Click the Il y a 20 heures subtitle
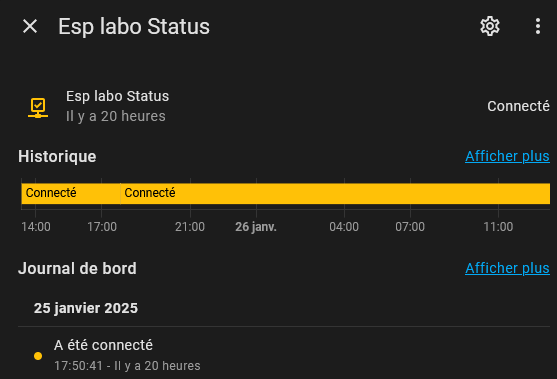Viewport: 557px width, 379px height. 115,116
